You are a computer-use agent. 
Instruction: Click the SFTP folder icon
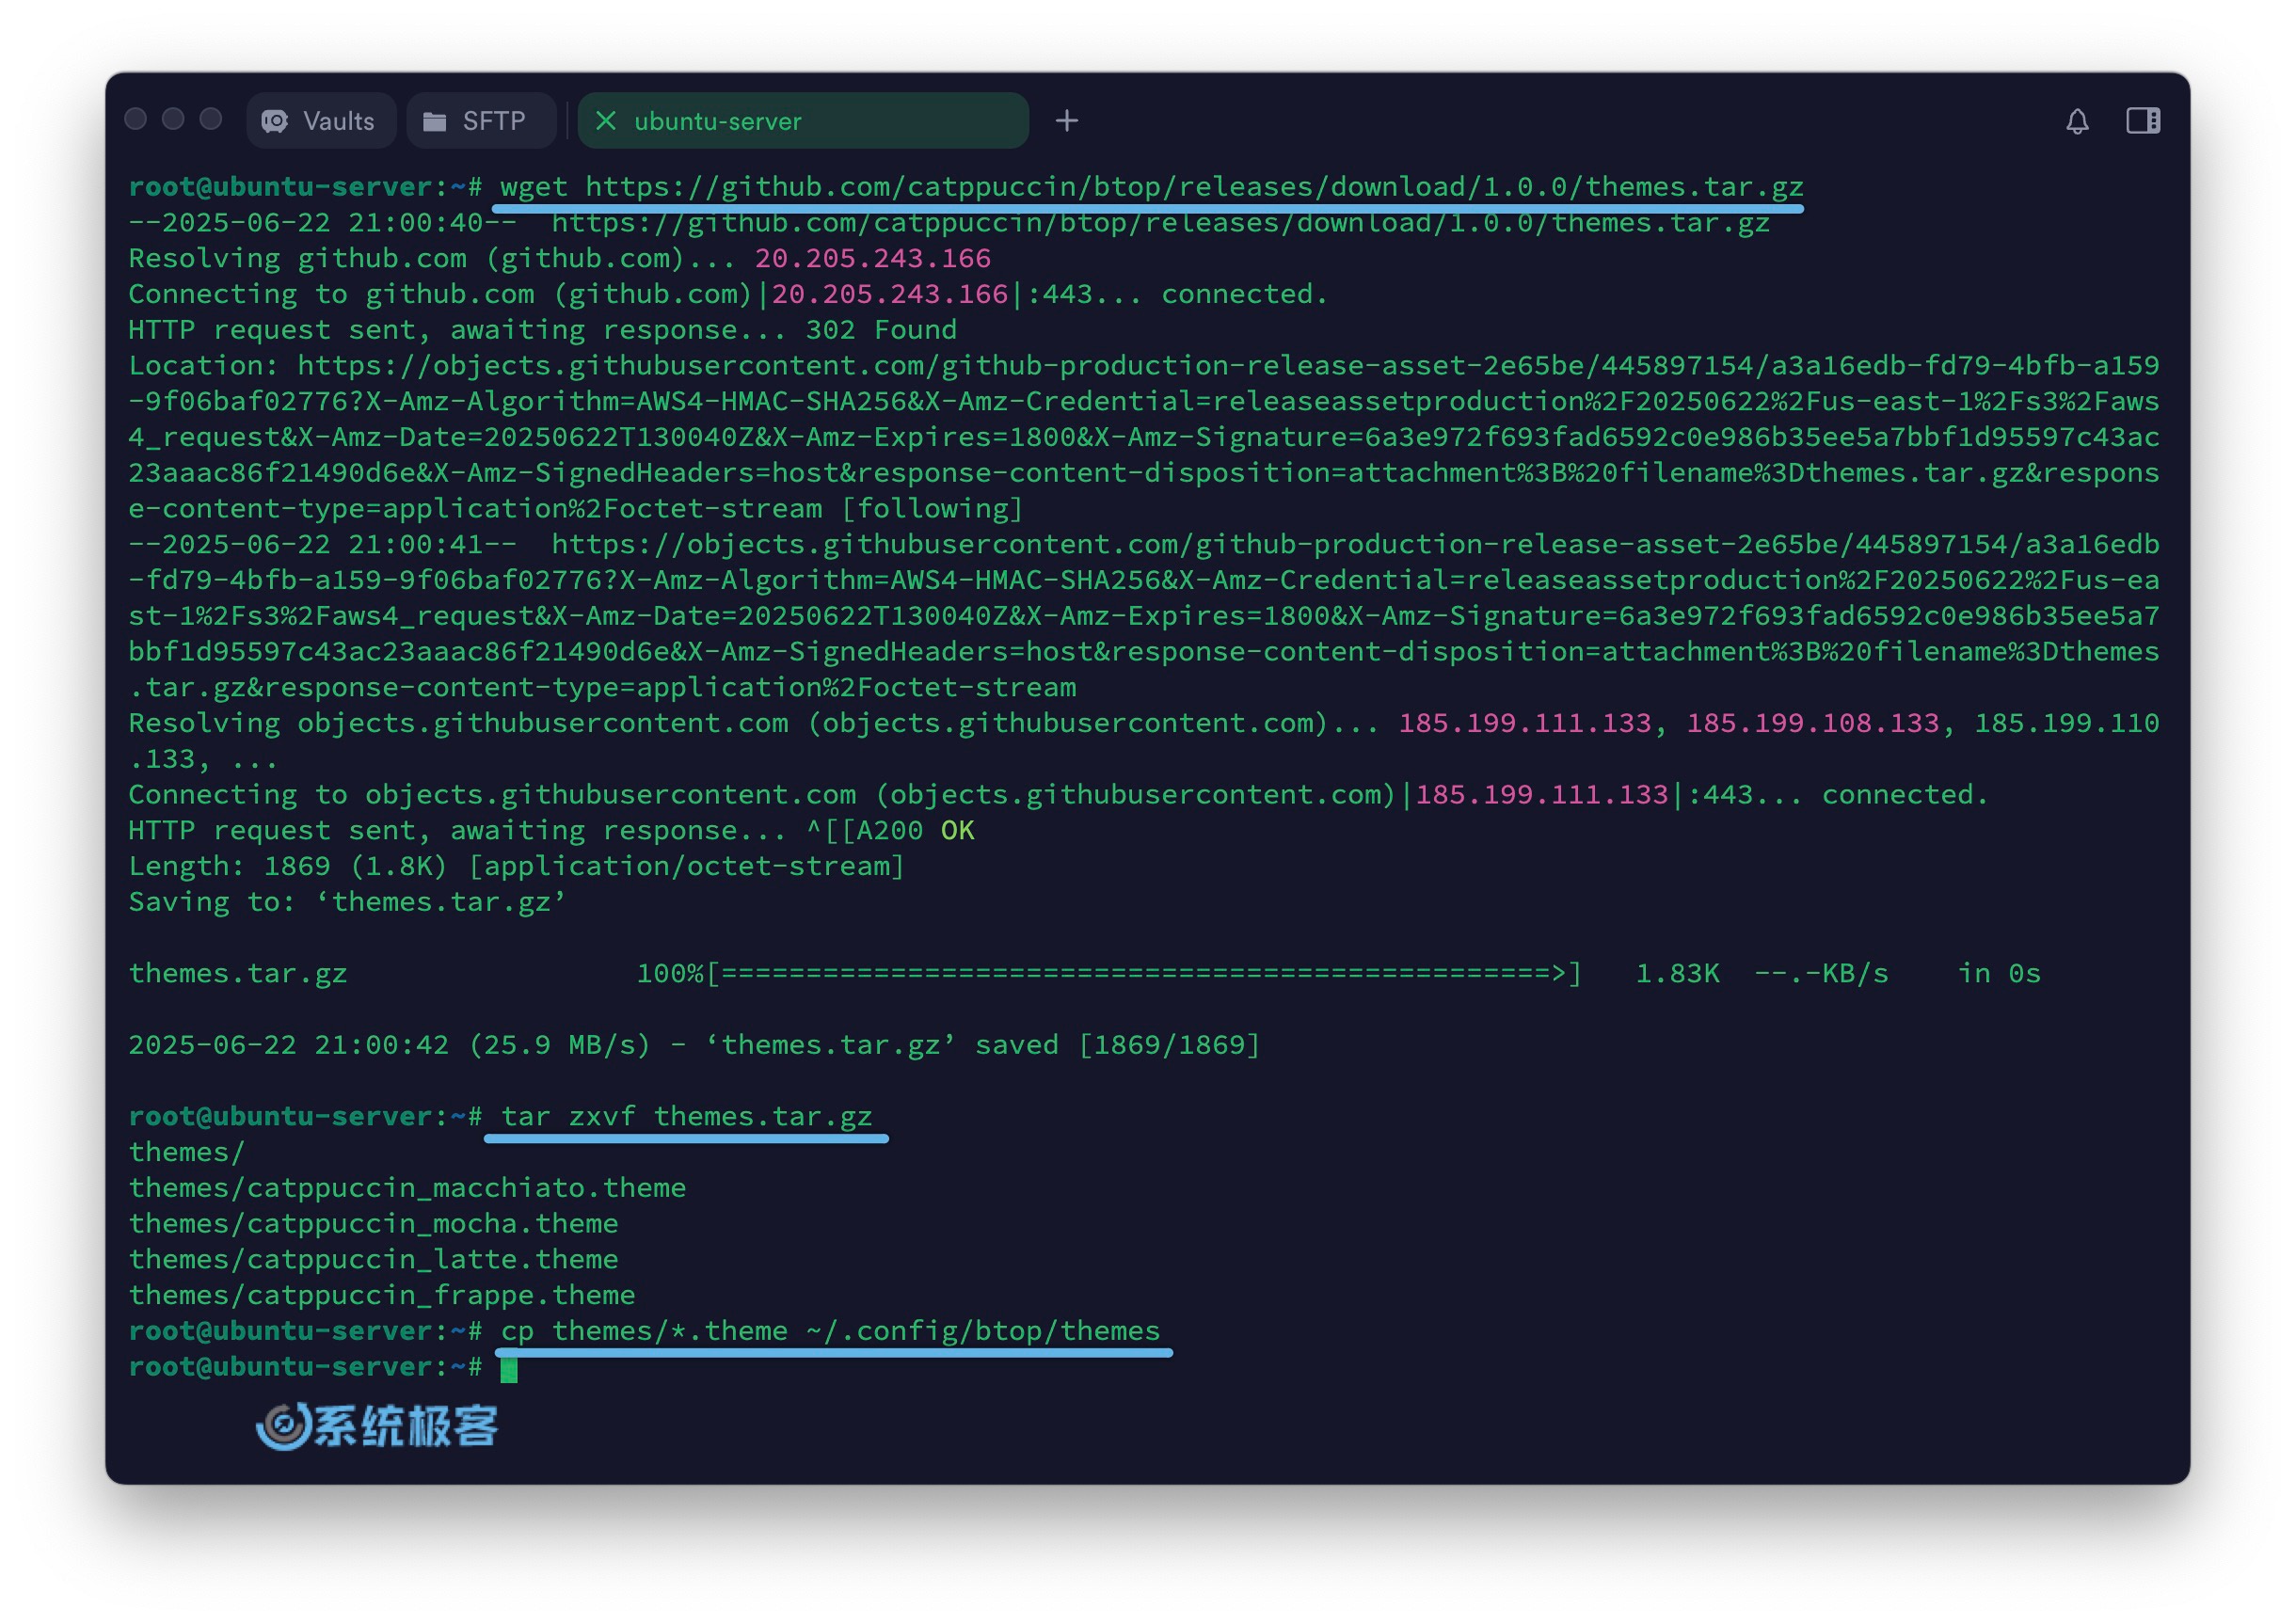[434, 121]
